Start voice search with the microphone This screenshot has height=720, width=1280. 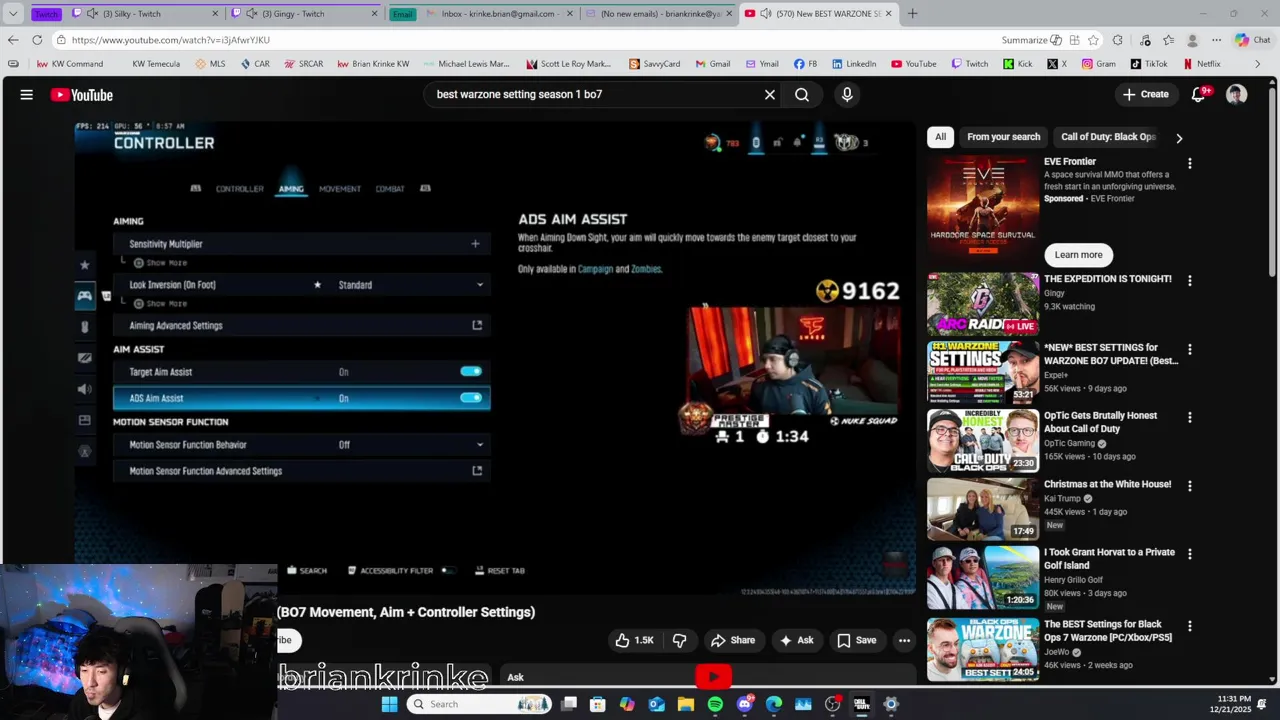point(847,94)
